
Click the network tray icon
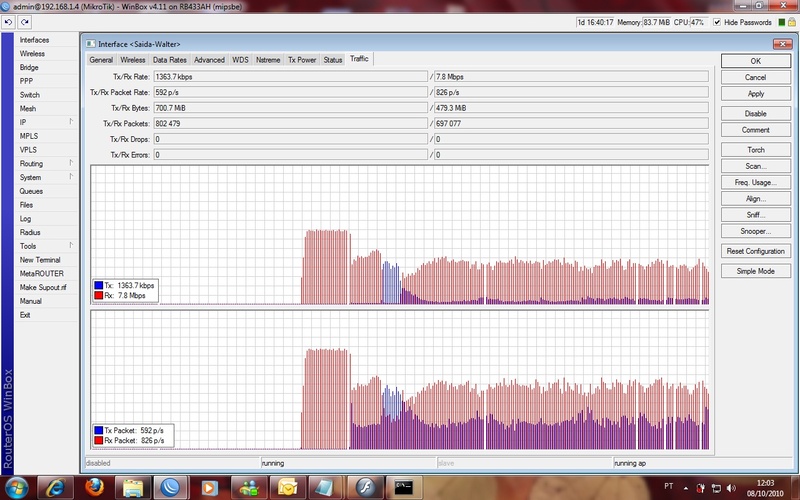pos(716,488)
